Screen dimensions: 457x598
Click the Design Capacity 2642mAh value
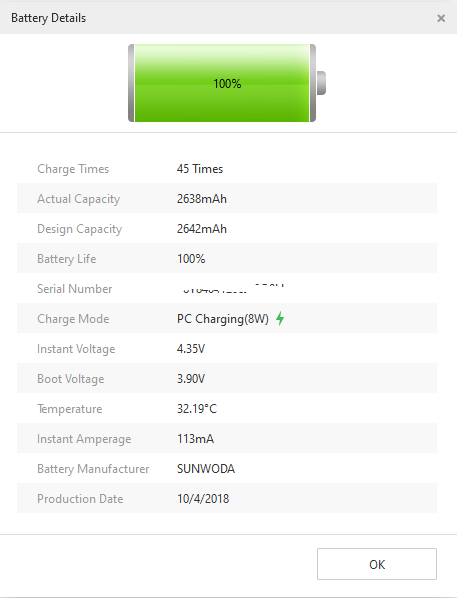201,229
